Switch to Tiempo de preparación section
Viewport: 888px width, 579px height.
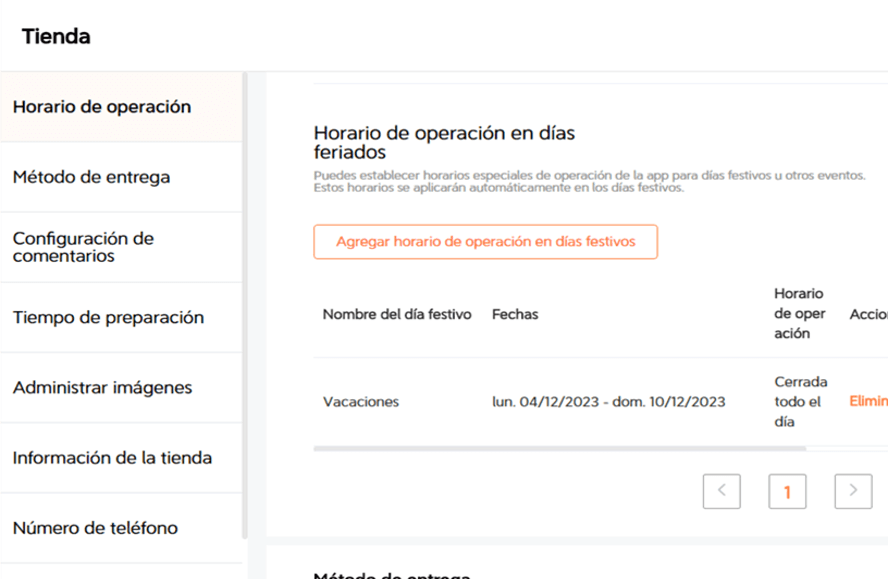tap(108, 317)
